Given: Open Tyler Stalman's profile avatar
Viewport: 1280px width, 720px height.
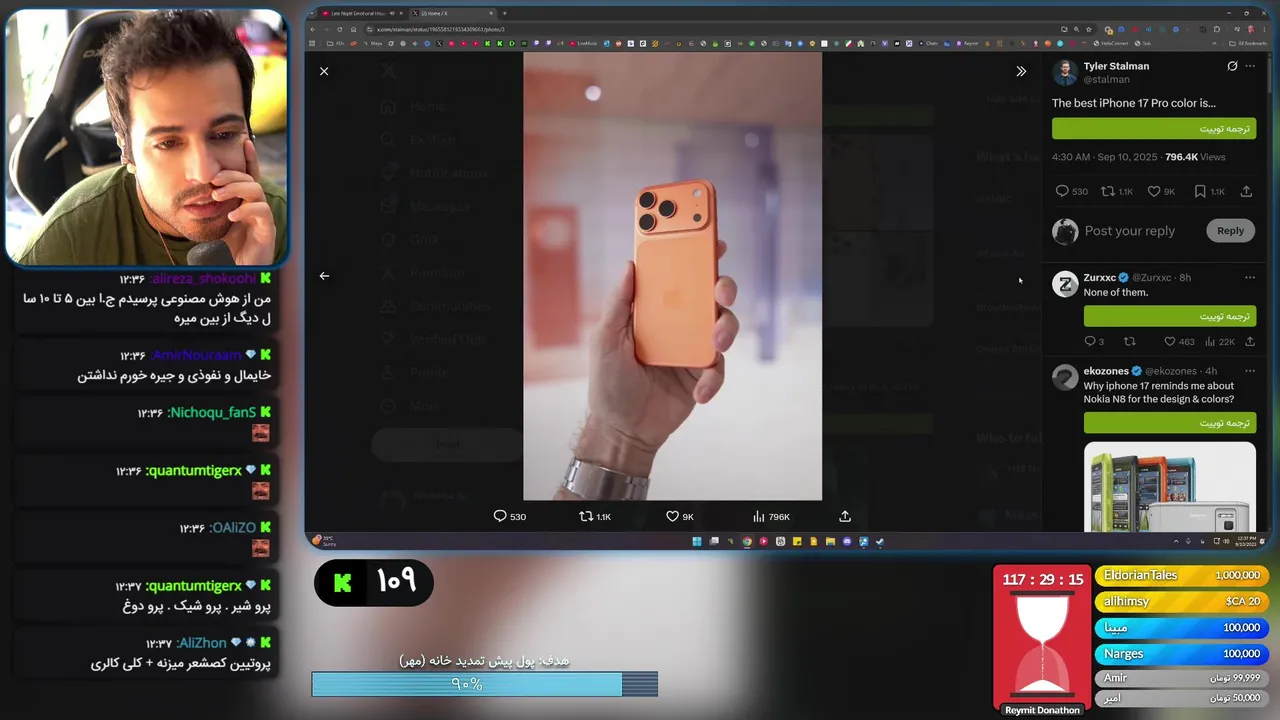Looking at the screenshot, I should pyautogui.click(x=1065, y=72).
